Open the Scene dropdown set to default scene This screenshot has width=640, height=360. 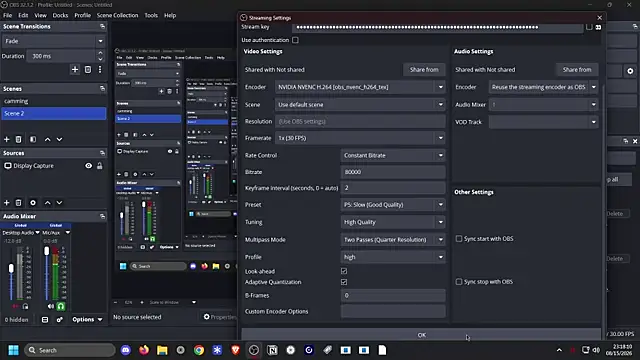[360, 104]
